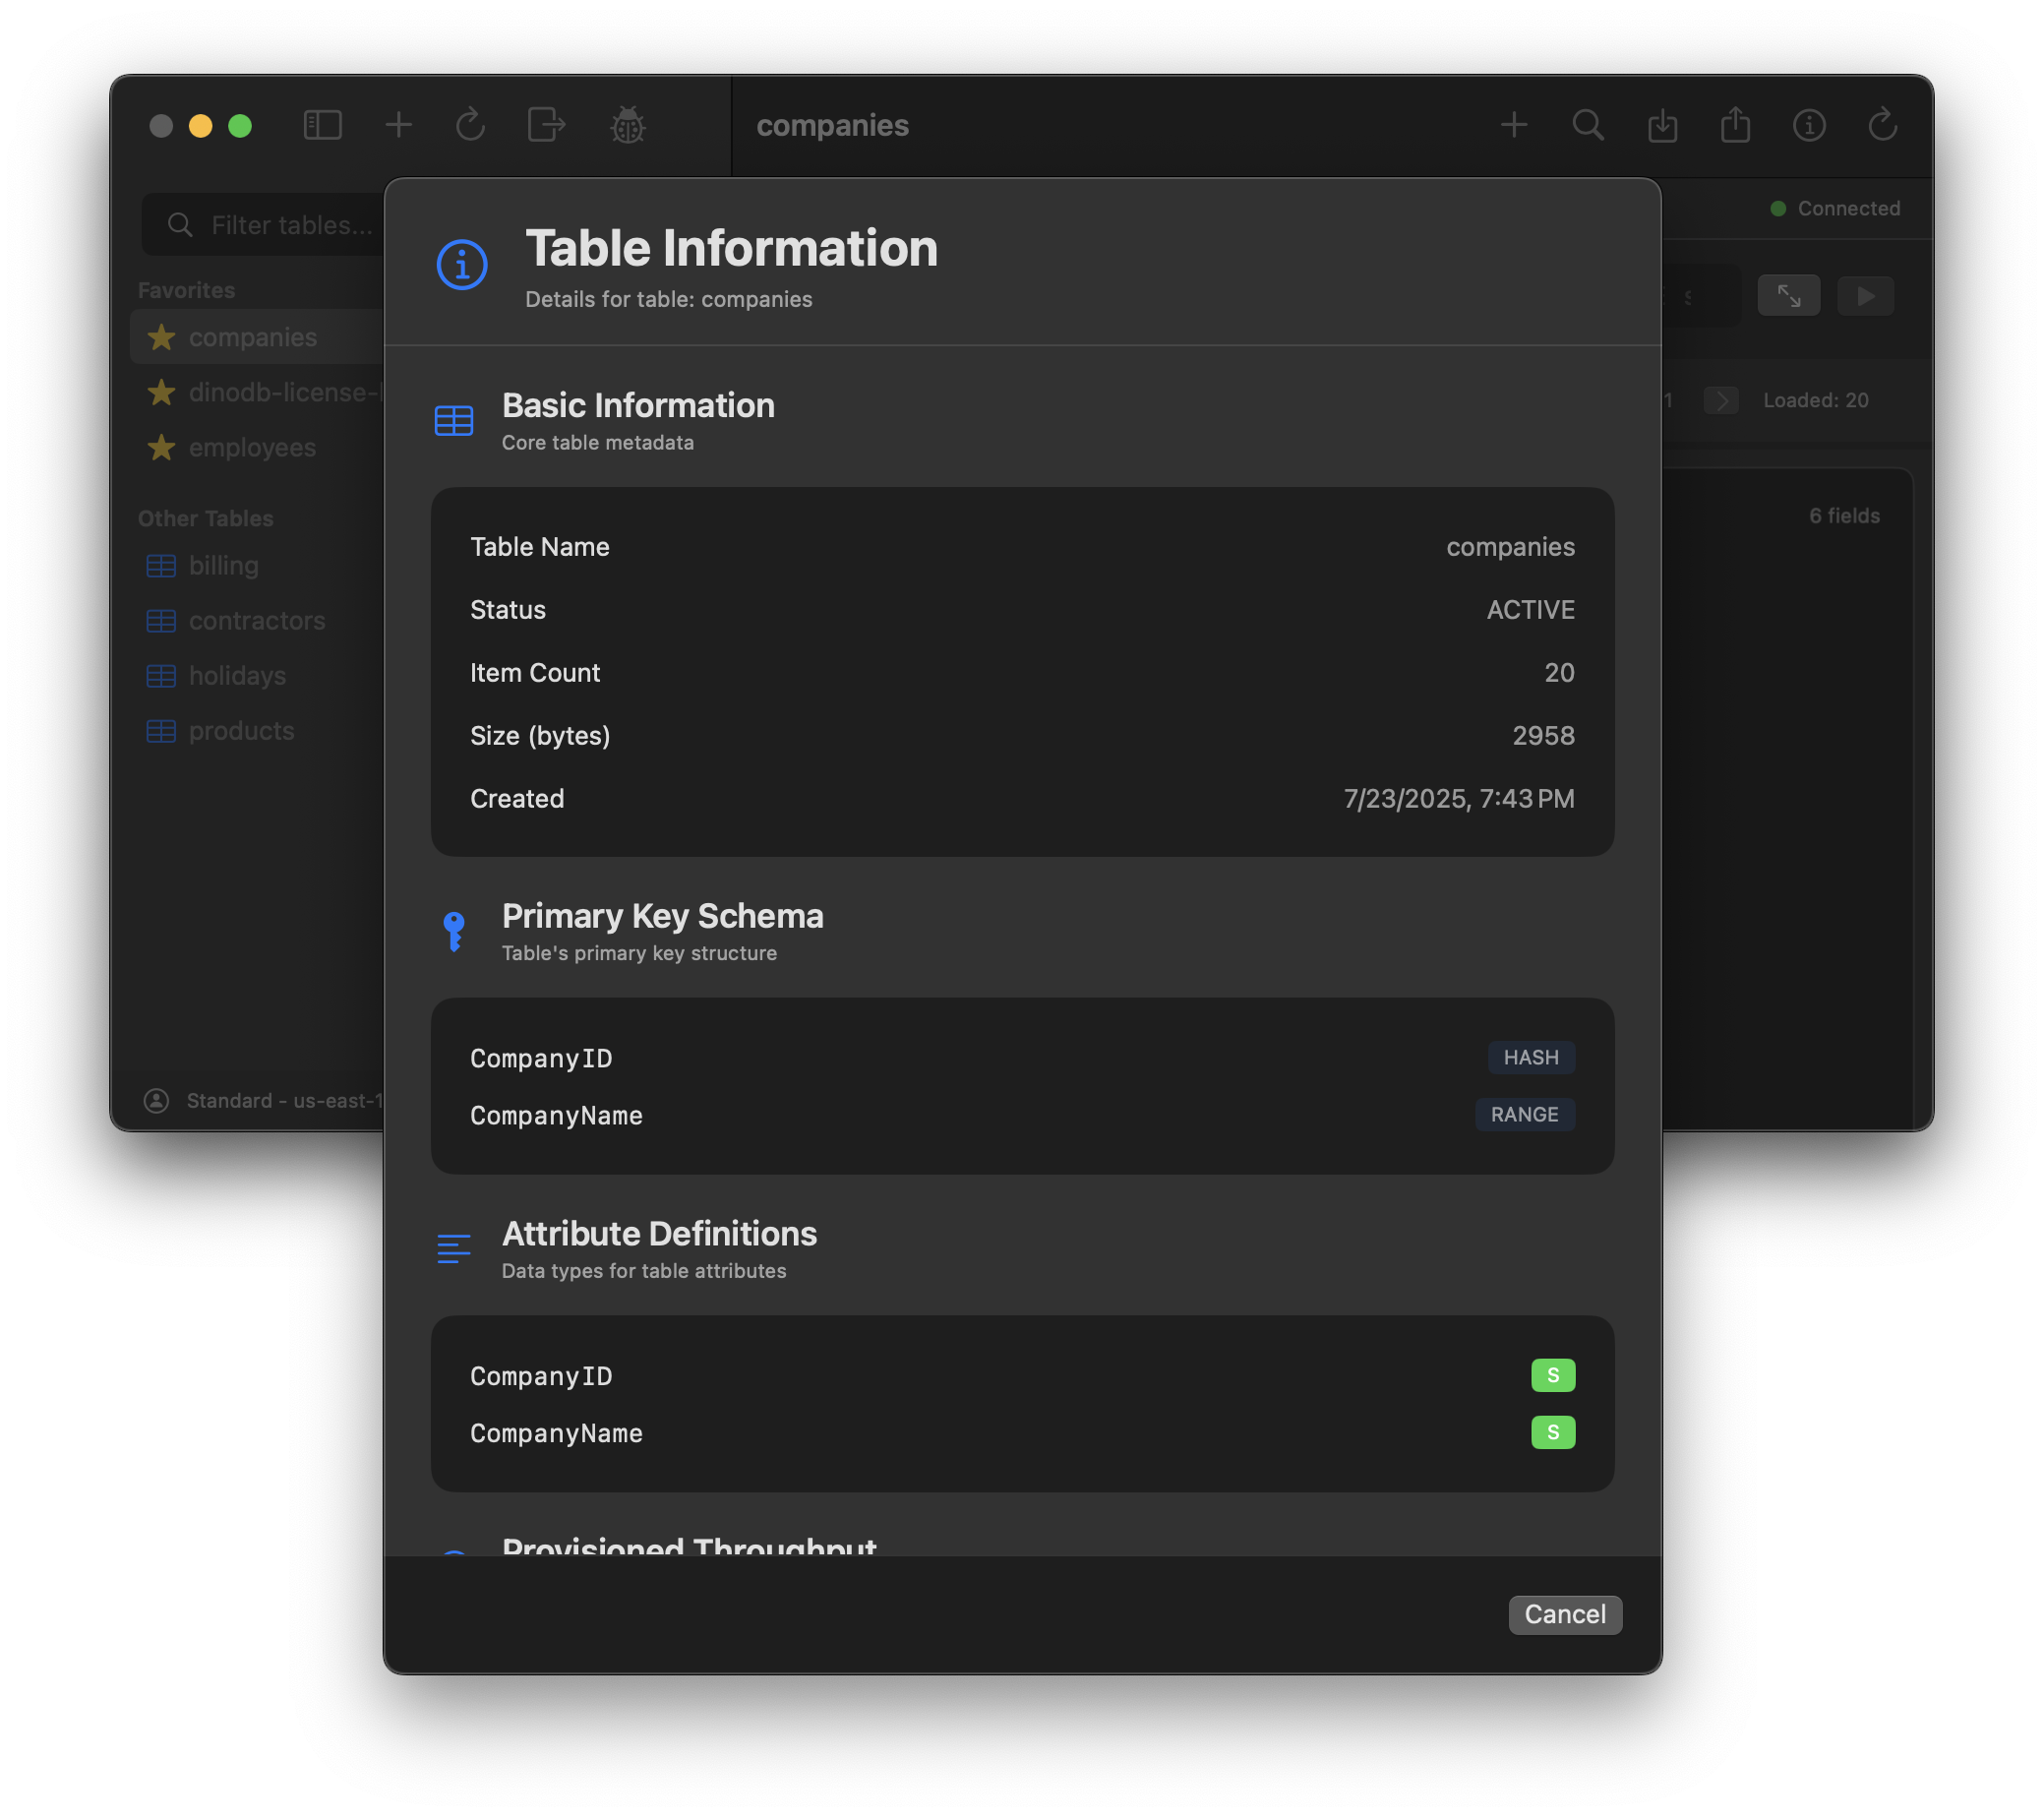Click the plus icon right of companies title
This screenshot has height=1820, width=2044.
click(x=1513, y=125)
